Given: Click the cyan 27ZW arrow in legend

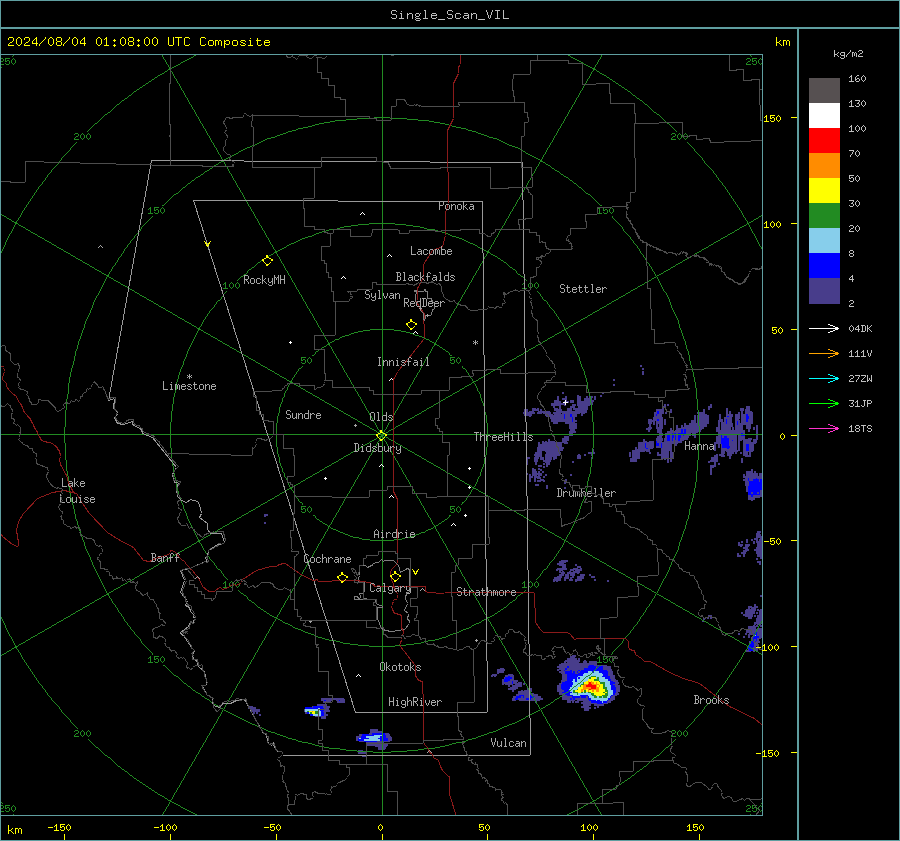Looking at the screenshot, I should pyautogui.click(x=824, y=378).
